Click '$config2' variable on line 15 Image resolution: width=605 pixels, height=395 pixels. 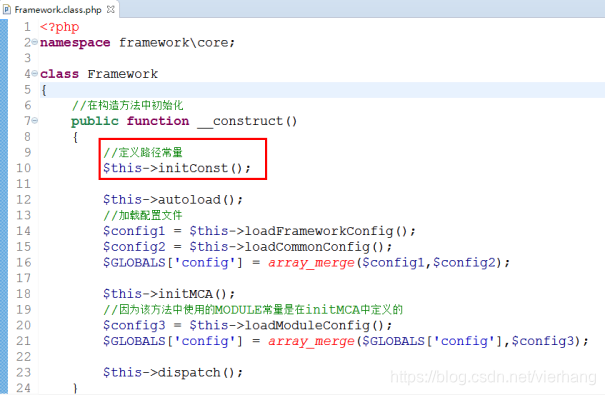(x=134, y=247)
